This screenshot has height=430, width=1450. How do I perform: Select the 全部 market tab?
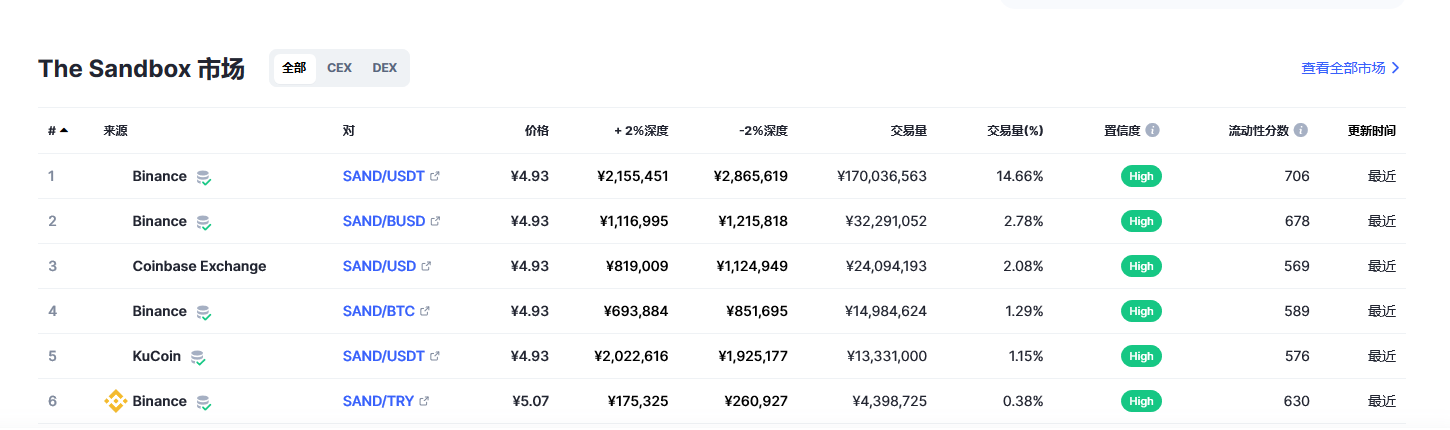click(x=294, y=68)
